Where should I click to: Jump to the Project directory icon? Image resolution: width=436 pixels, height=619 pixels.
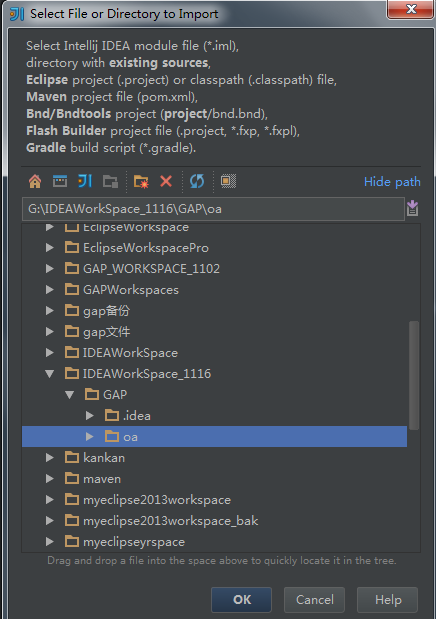point(85,181)
